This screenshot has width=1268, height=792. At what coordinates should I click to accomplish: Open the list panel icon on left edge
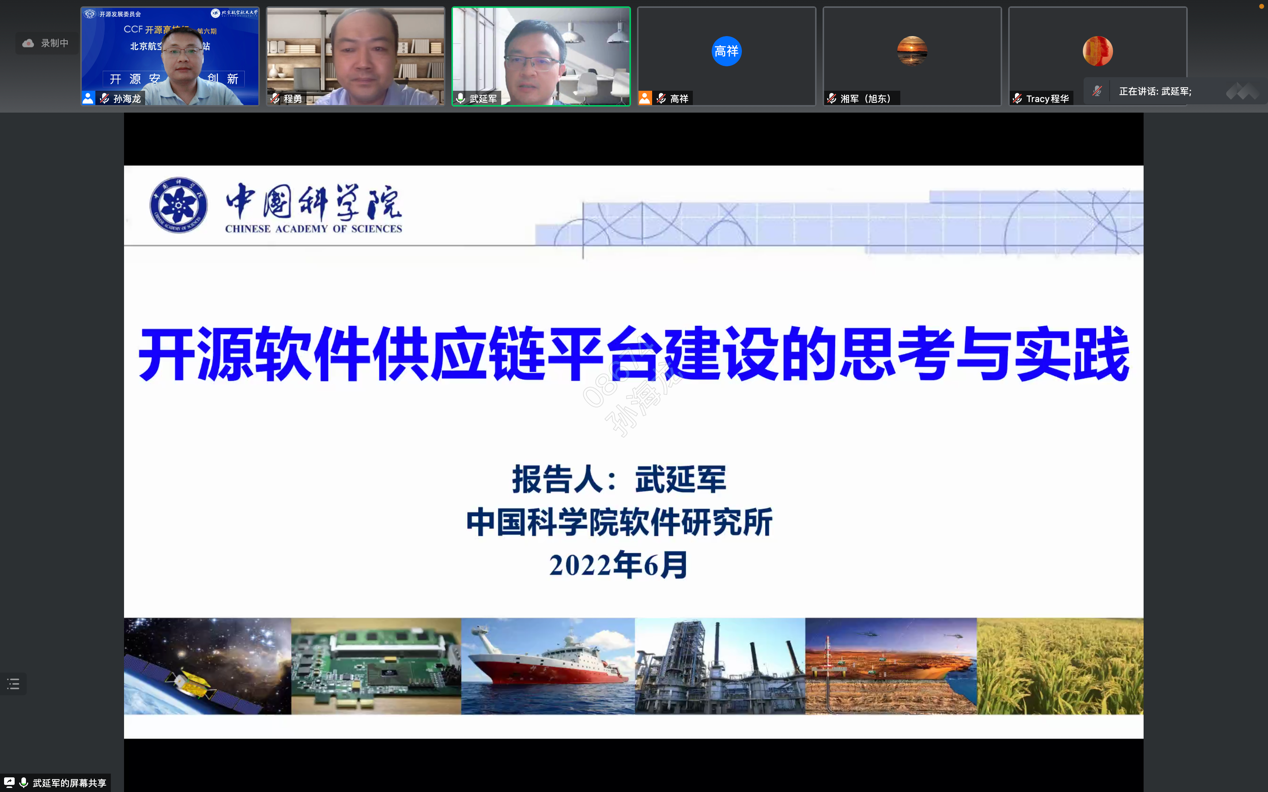pos(13,684)
